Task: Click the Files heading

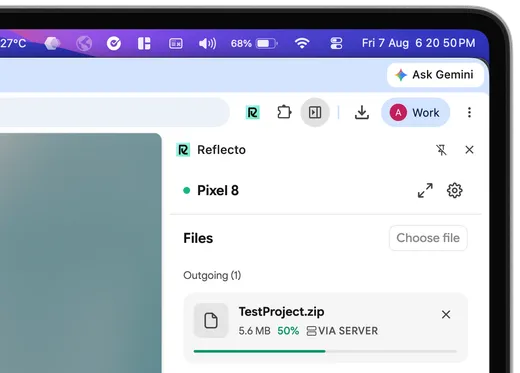Action: [198, 238]
